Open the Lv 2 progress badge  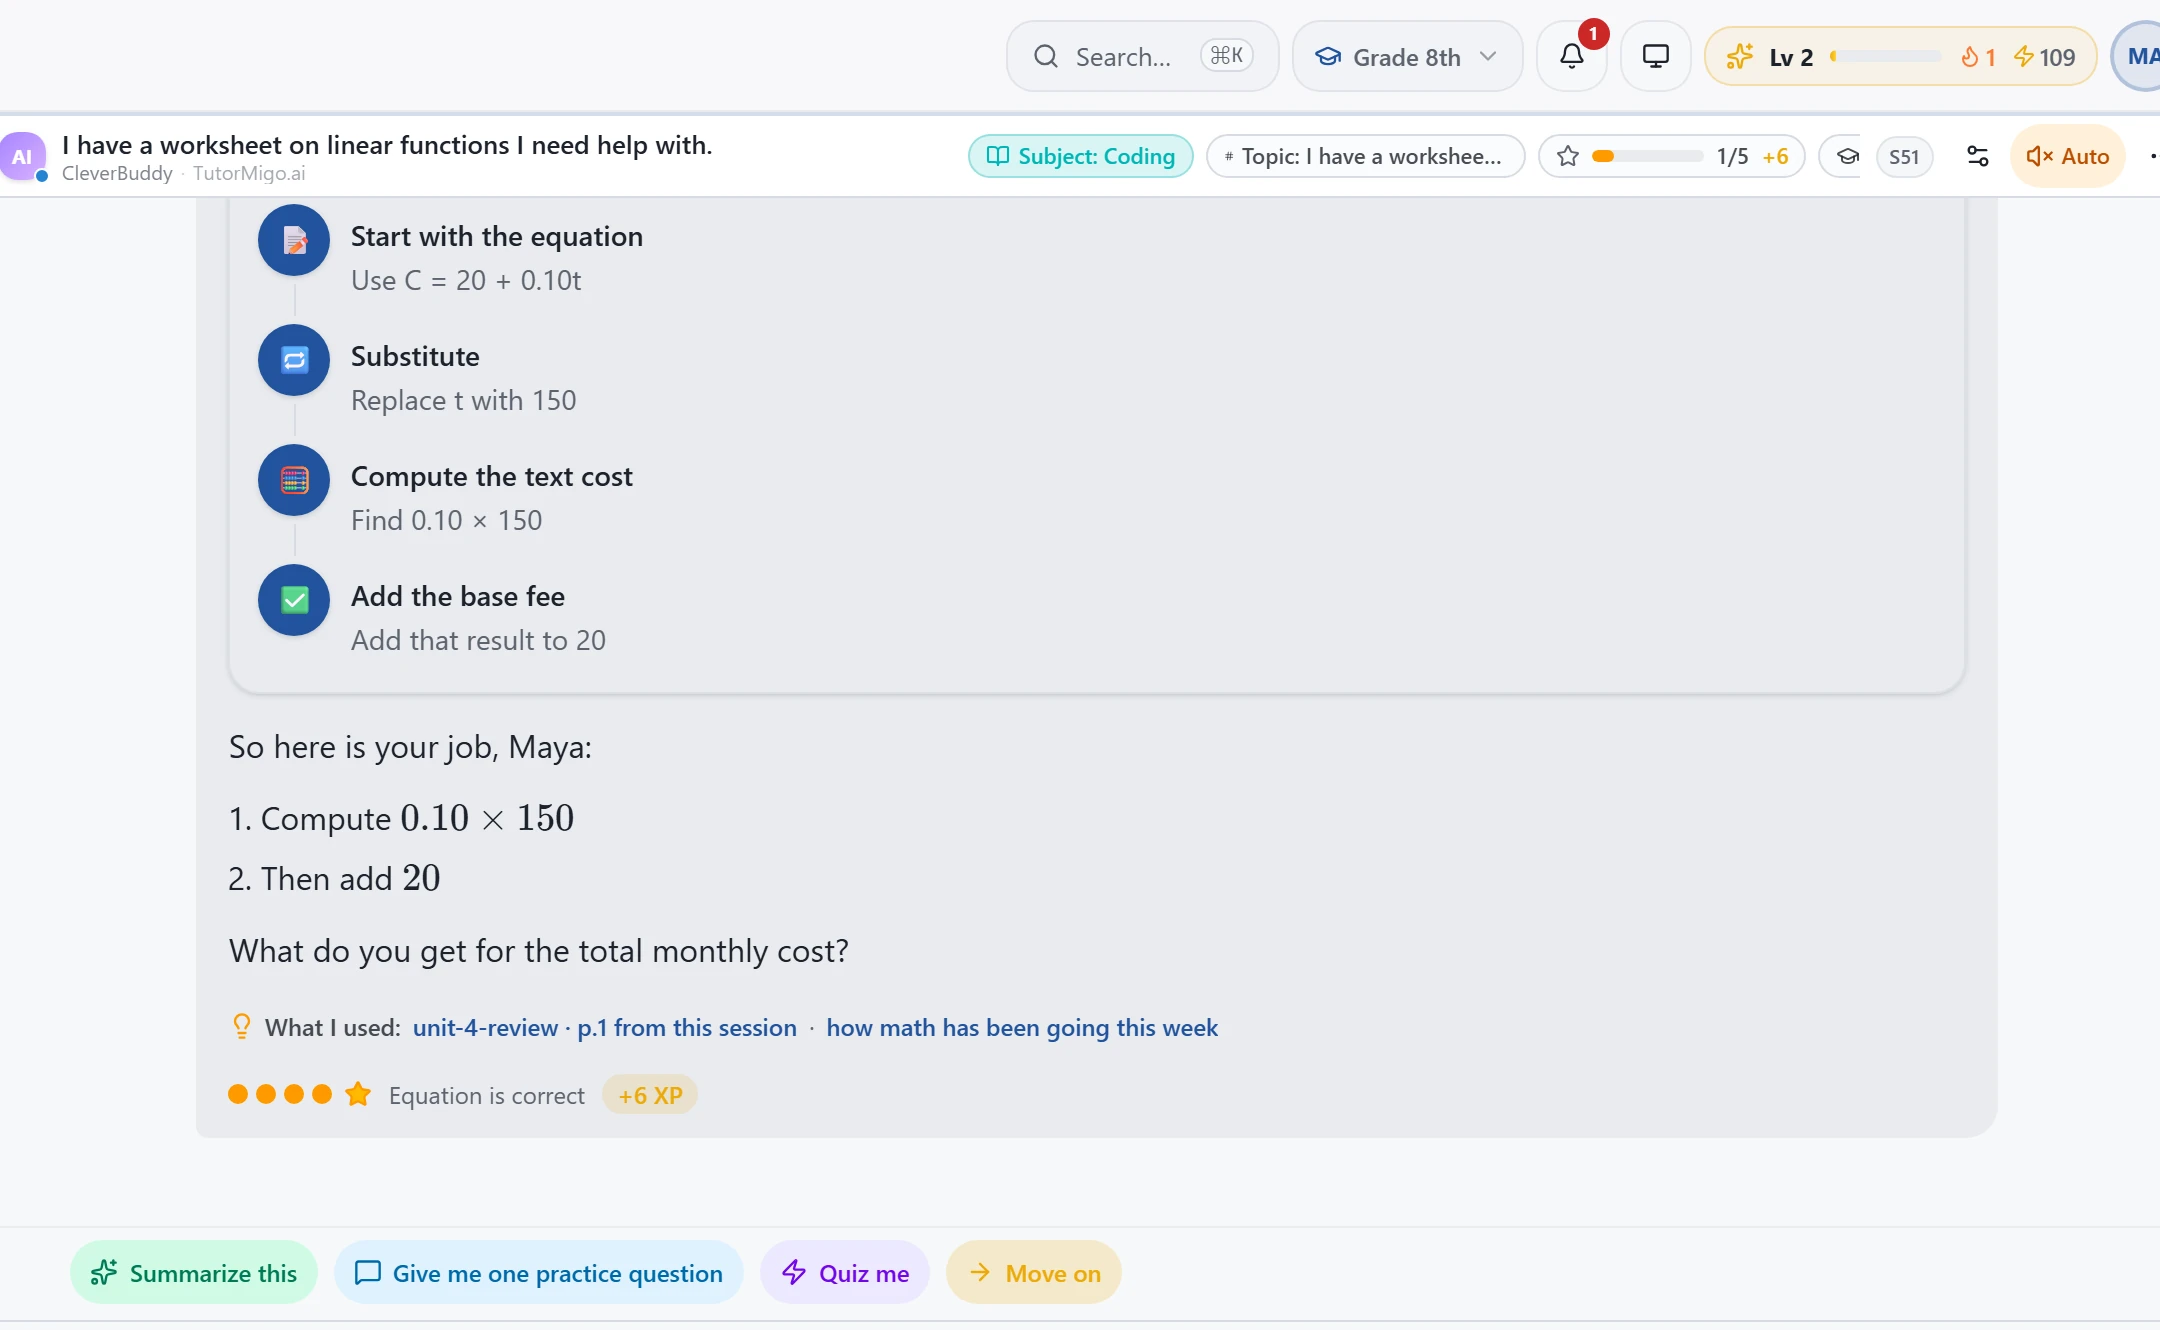click(x=1900, y=56)
